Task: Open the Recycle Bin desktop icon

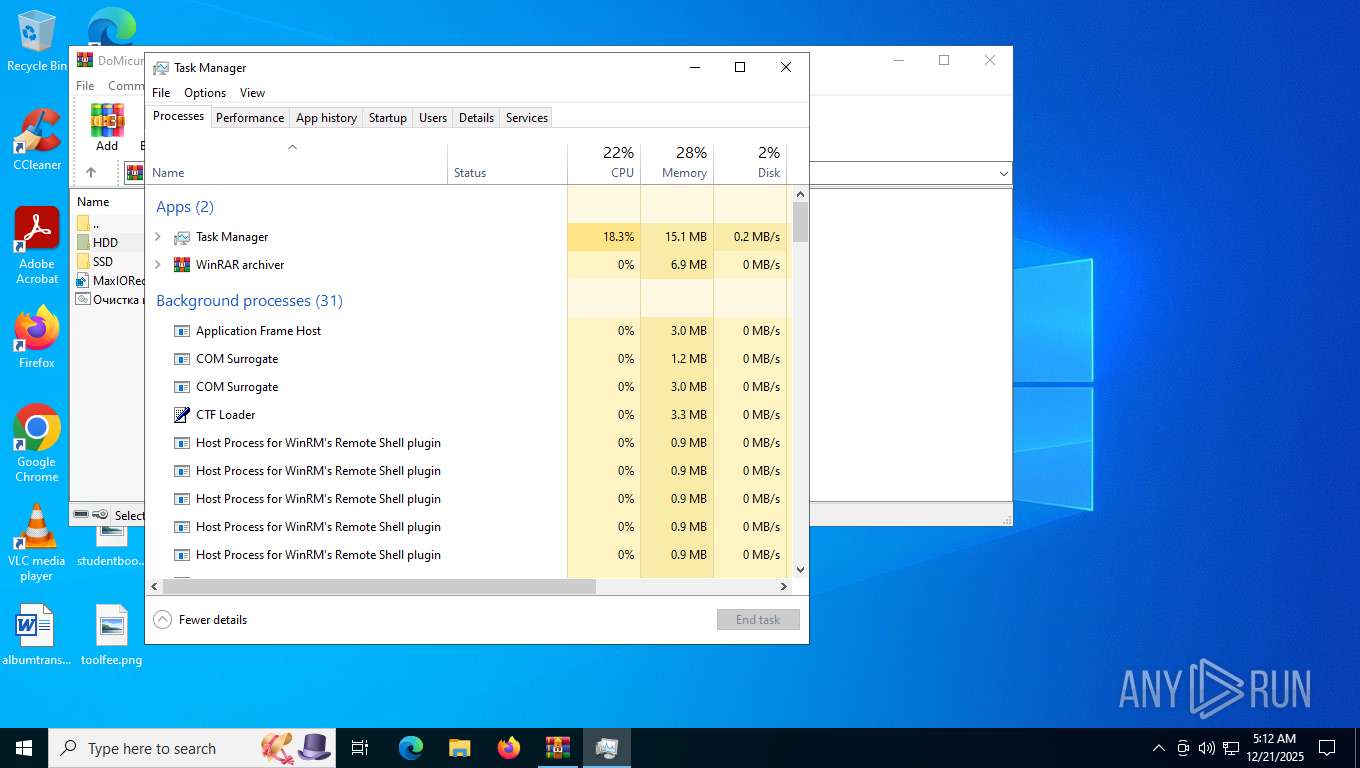Action: tap(37, 41)
